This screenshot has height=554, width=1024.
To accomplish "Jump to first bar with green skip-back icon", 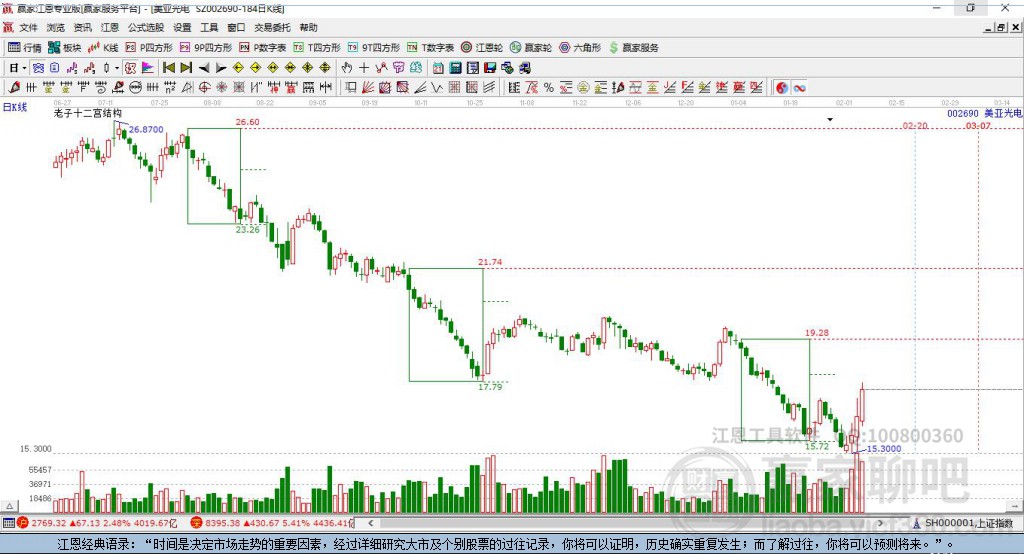I will click(x=168, y=68).
